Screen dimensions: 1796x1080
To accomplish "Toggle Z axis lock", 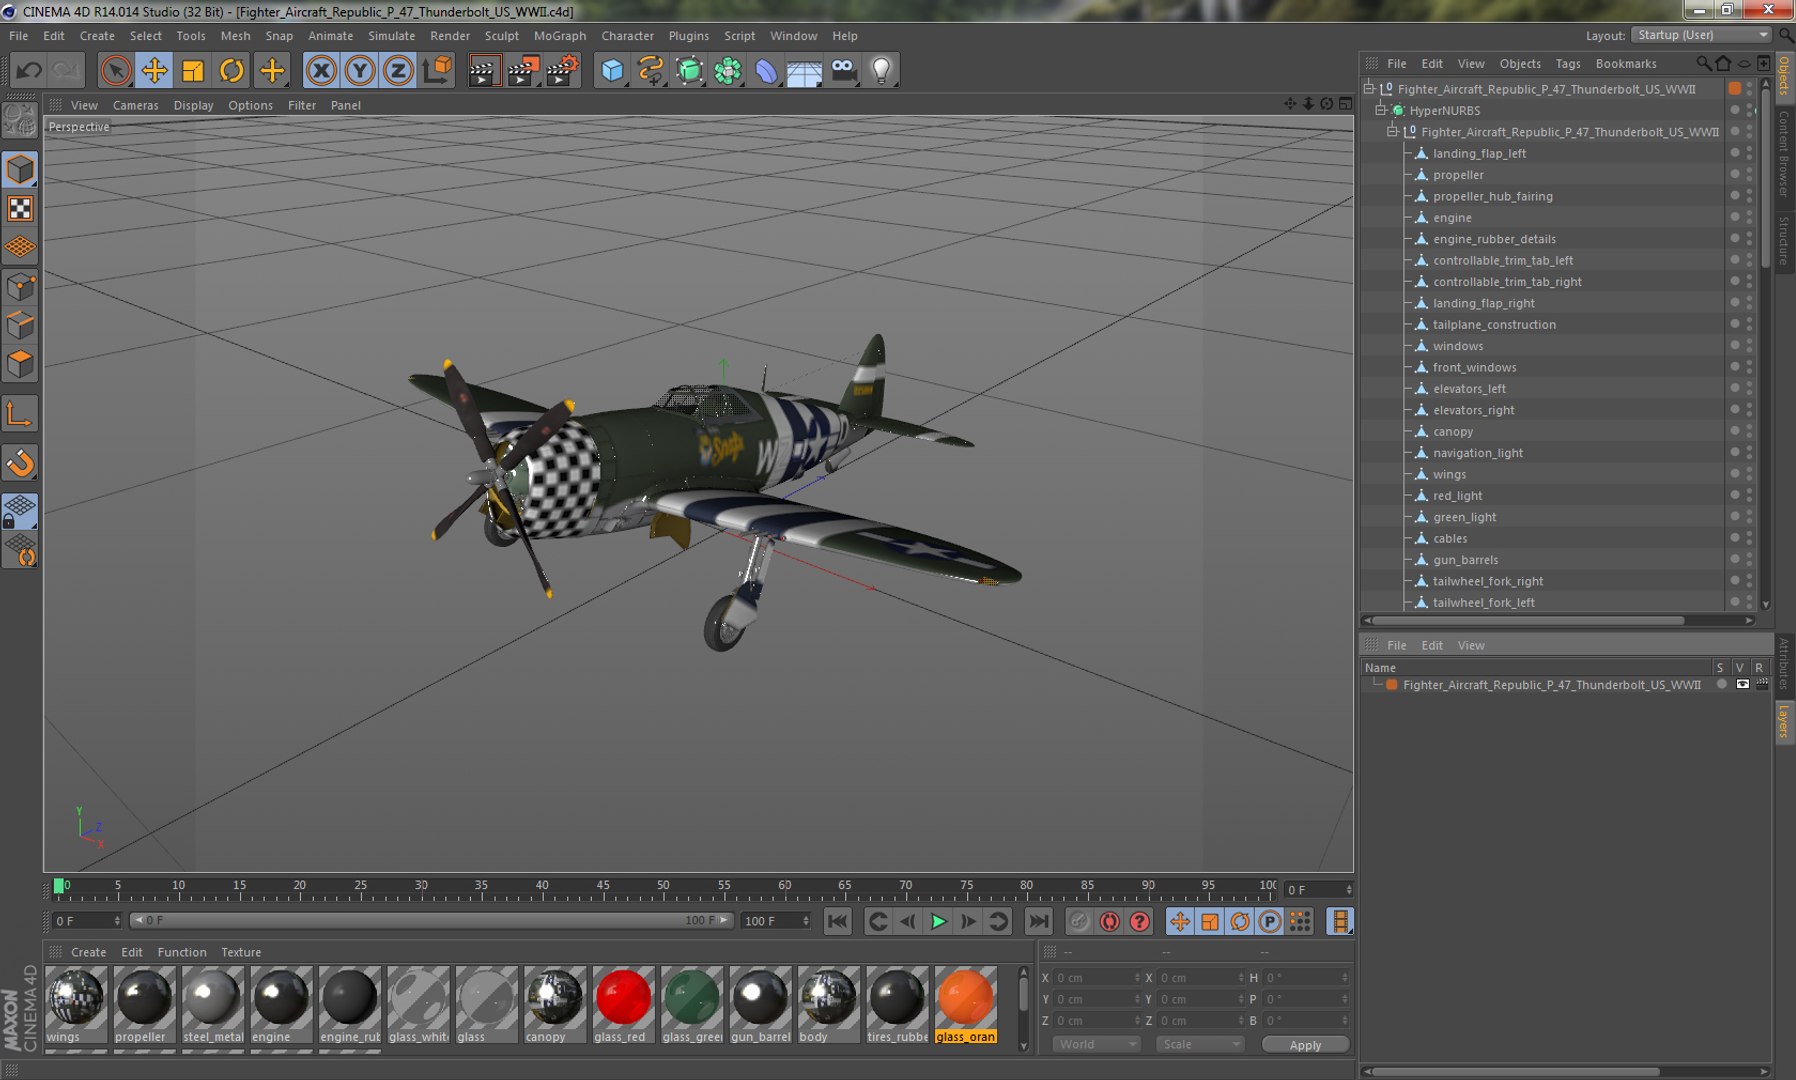I will (398, 70).
